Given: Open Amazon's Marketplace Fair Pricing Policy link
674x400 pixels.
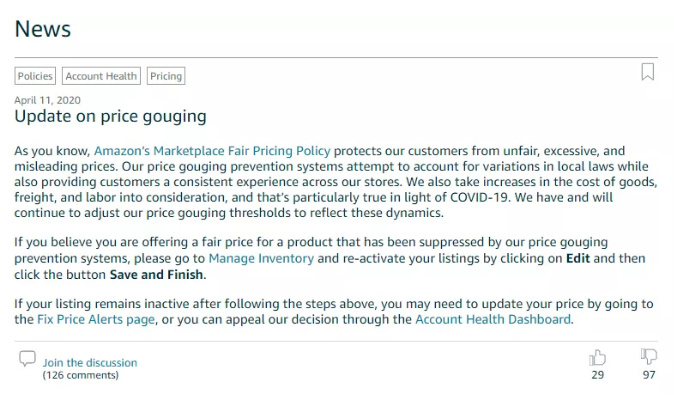Looking at the screenshot, I should click(212, 150).
